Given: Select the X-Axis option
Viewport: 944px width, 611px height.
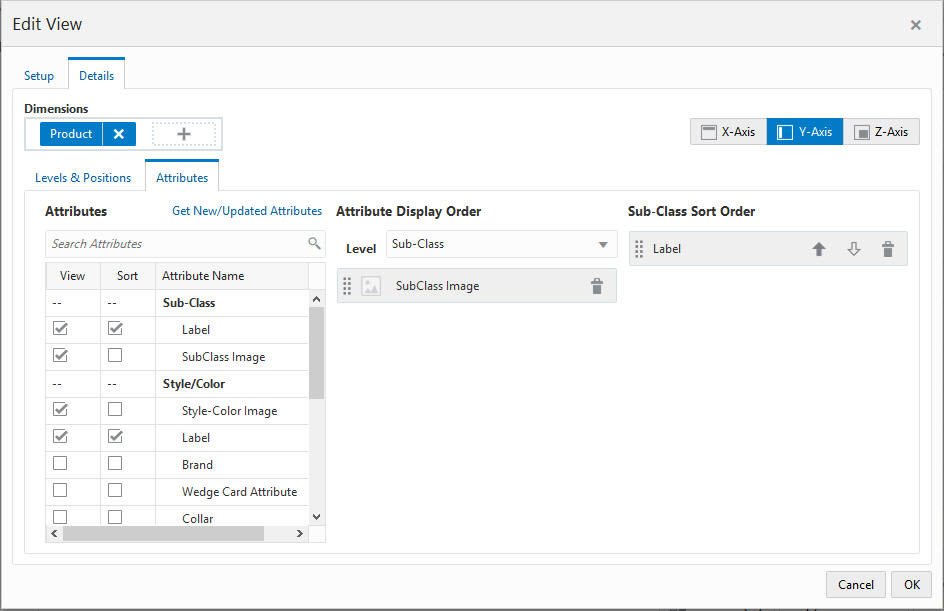Looking at the screenshot, I should (x=728, y=131).
